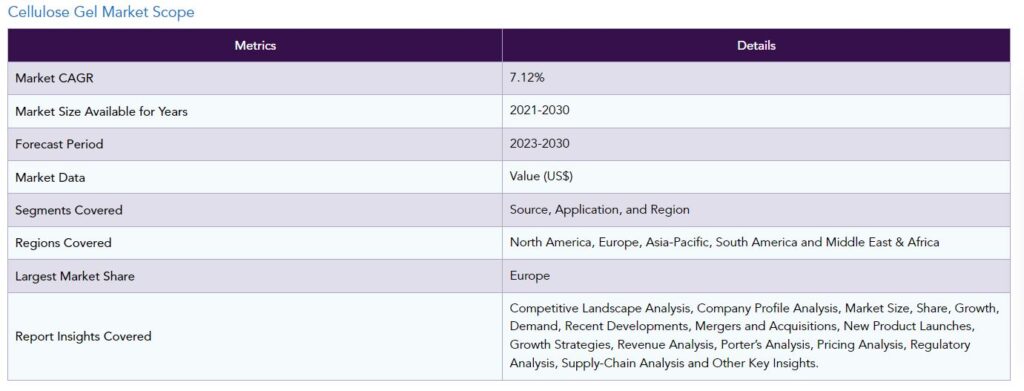Select the Europe value cell
1024x391 pixels.
pos(756,275)
